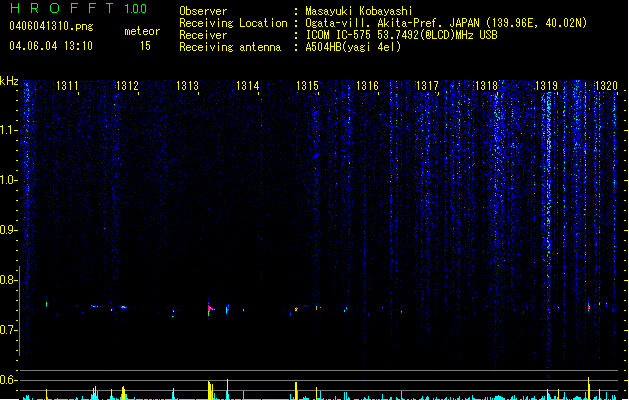Select the meteor echo just before 1315
629x400 pixels.
click(296, 309)
